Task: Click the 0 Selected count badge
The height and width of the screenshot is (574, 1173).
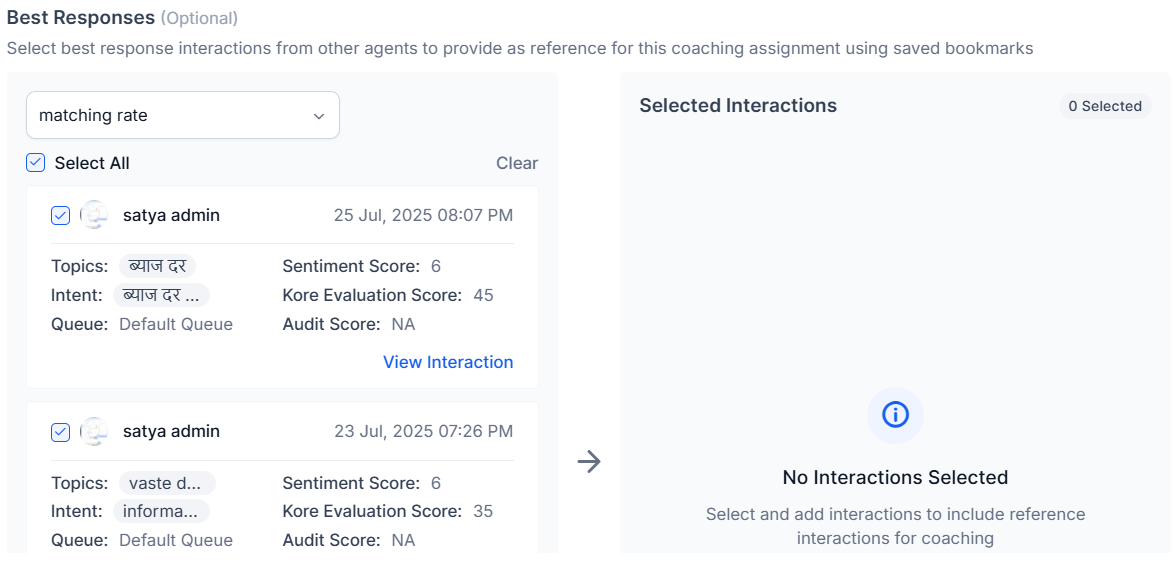Action: 1105,106
